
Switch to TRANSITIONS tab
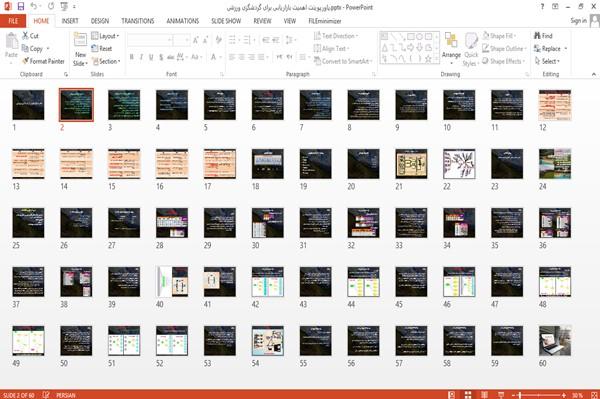(x=138, y=21)
